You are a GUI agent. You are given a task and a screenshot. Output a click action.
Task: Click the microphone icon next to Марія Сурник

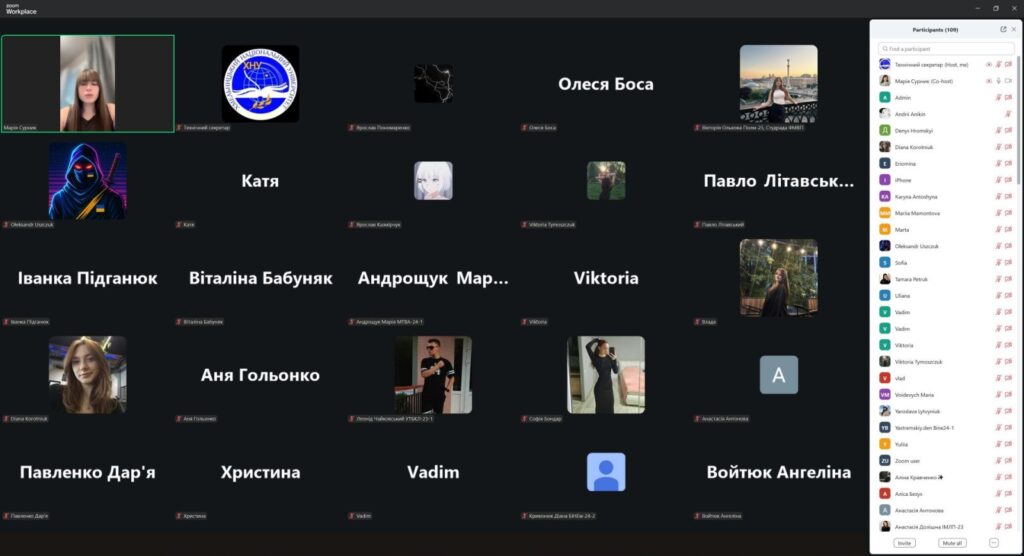pyautogui.click(x=998, y=80)
